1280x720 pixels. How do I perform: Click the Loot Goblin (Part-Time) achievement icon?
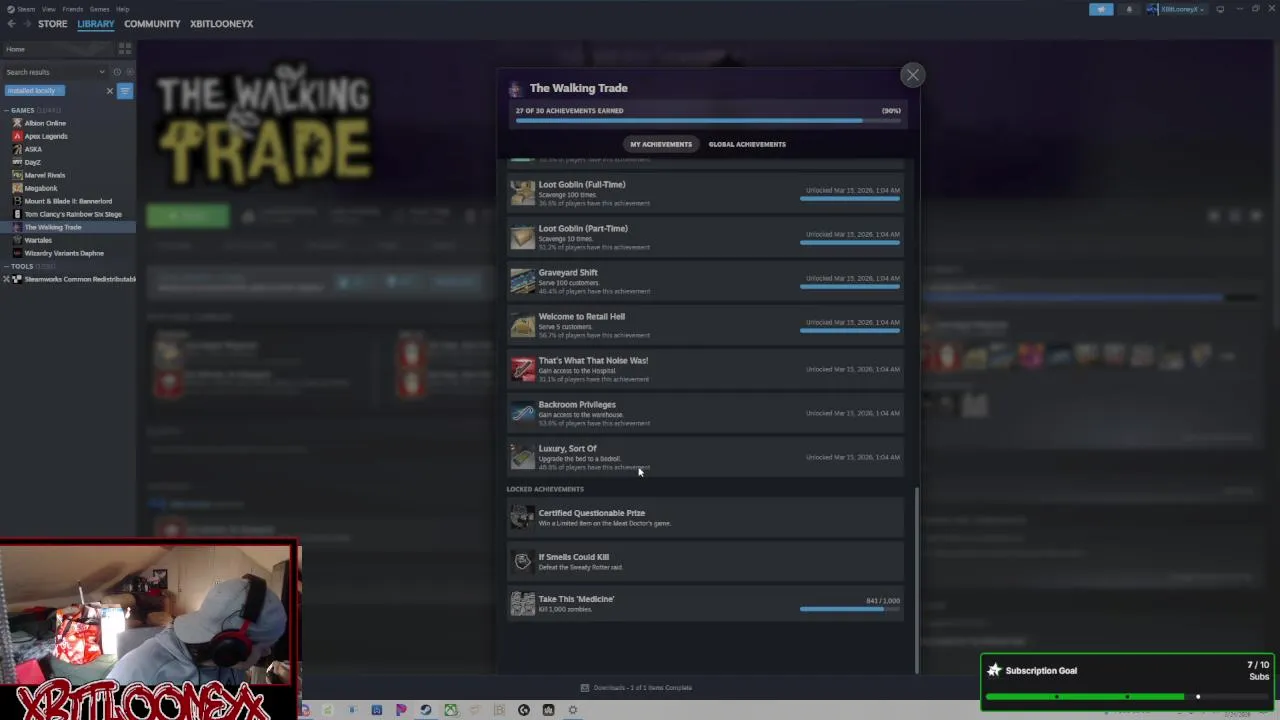(522, 236)
